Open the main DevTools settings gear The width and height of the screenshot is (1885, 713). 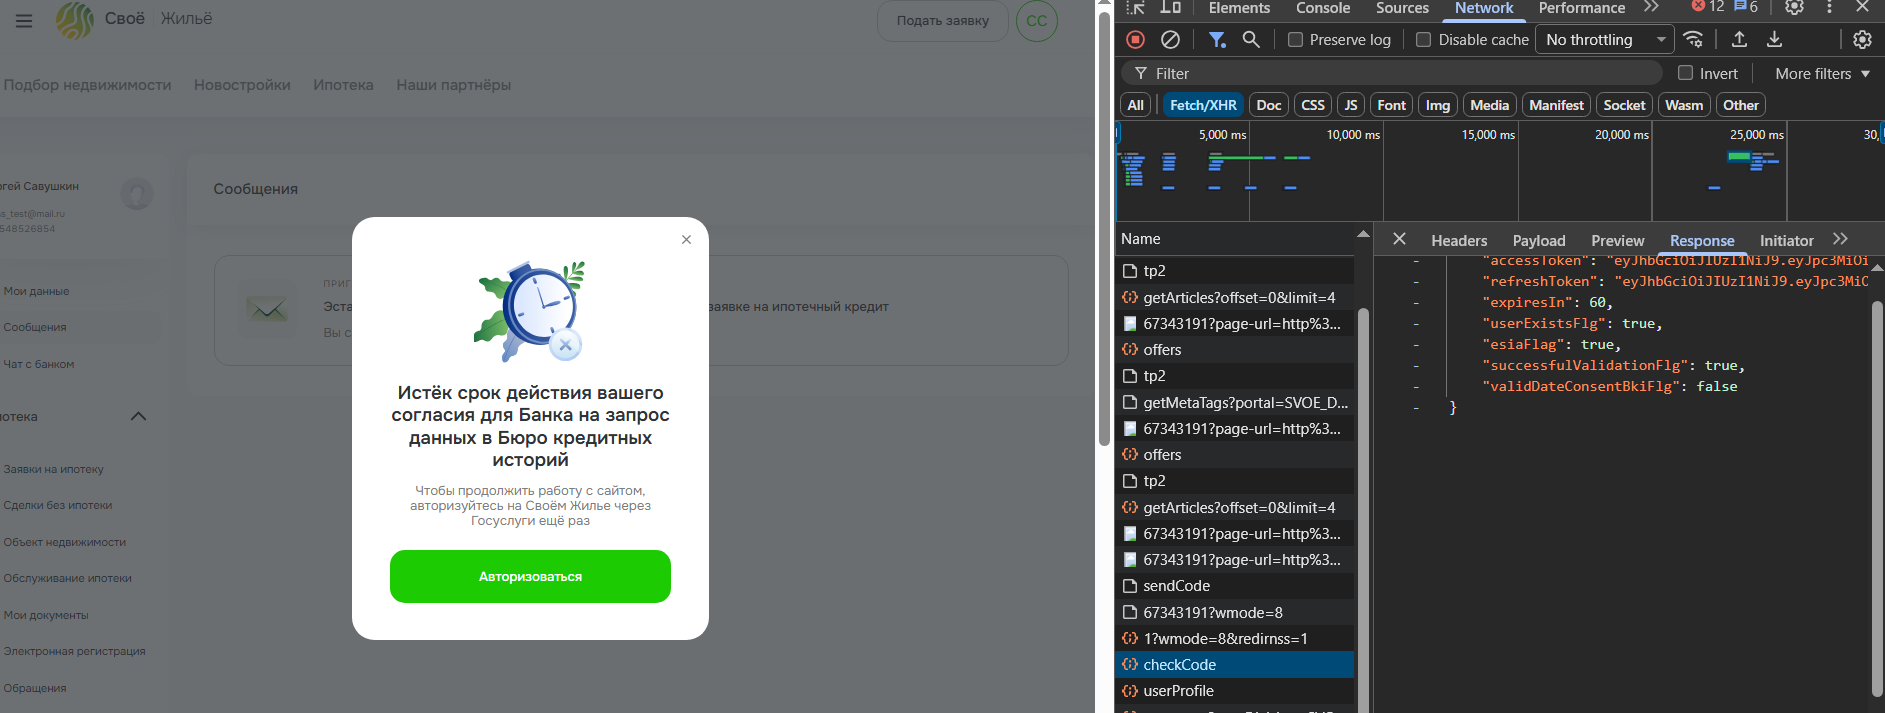1794,8
